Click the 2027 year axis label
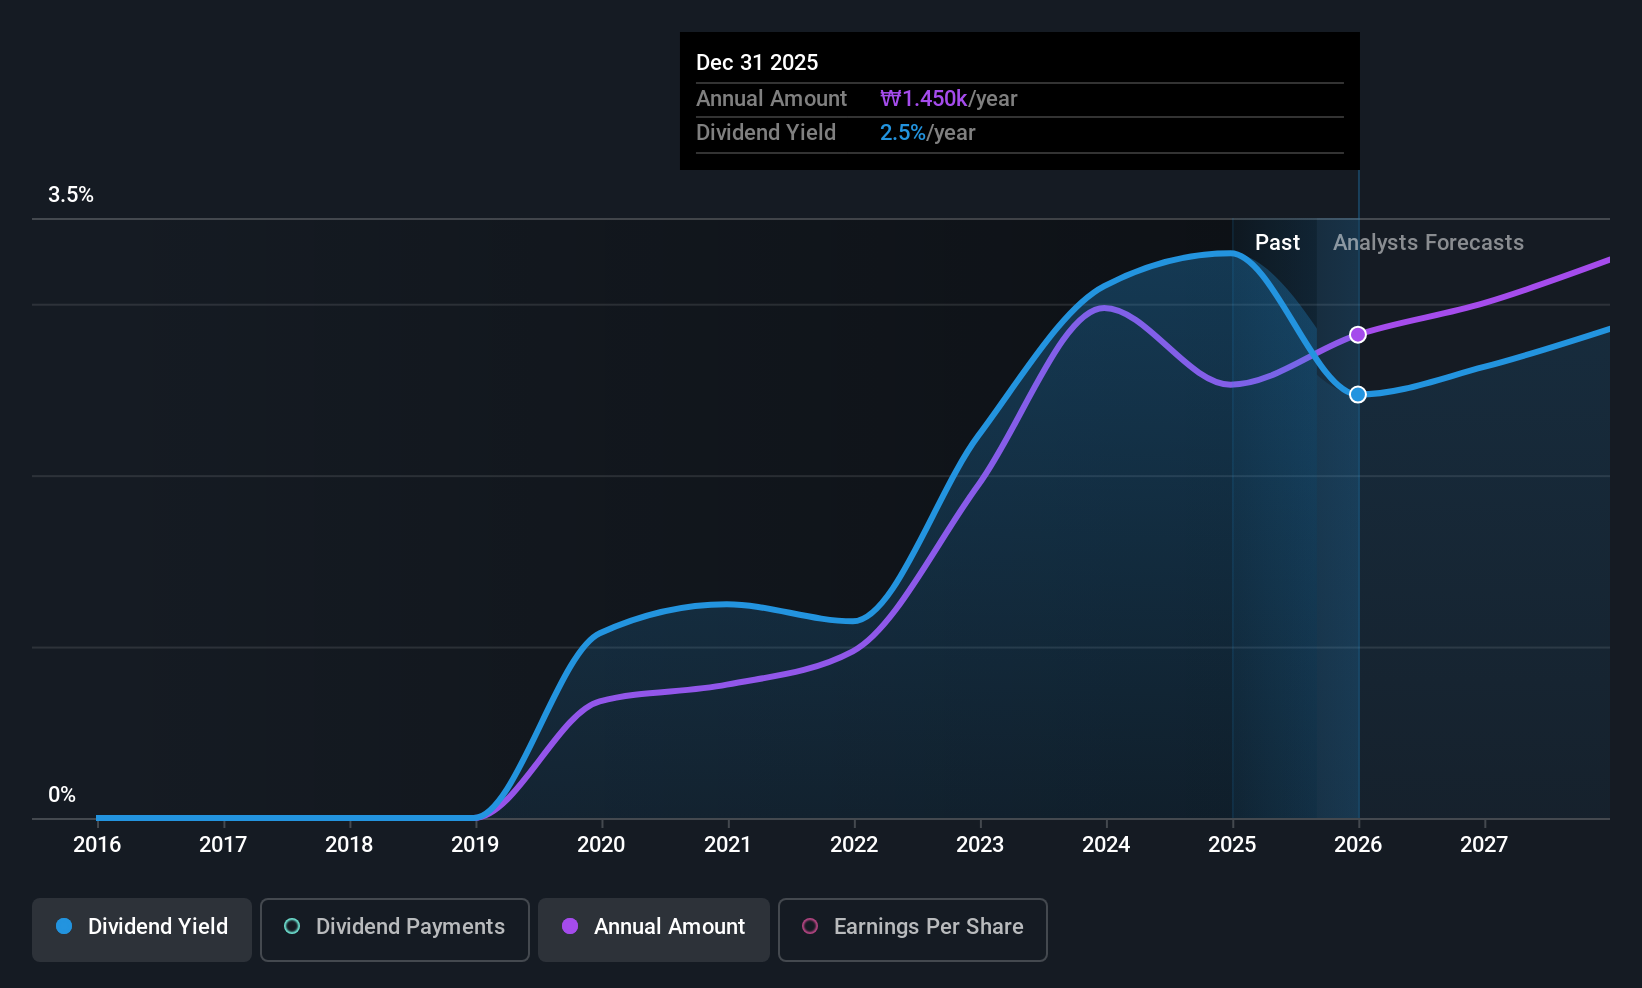Screen dimensions: 1642x988 pyautogui.click(x=1484, y=845)
